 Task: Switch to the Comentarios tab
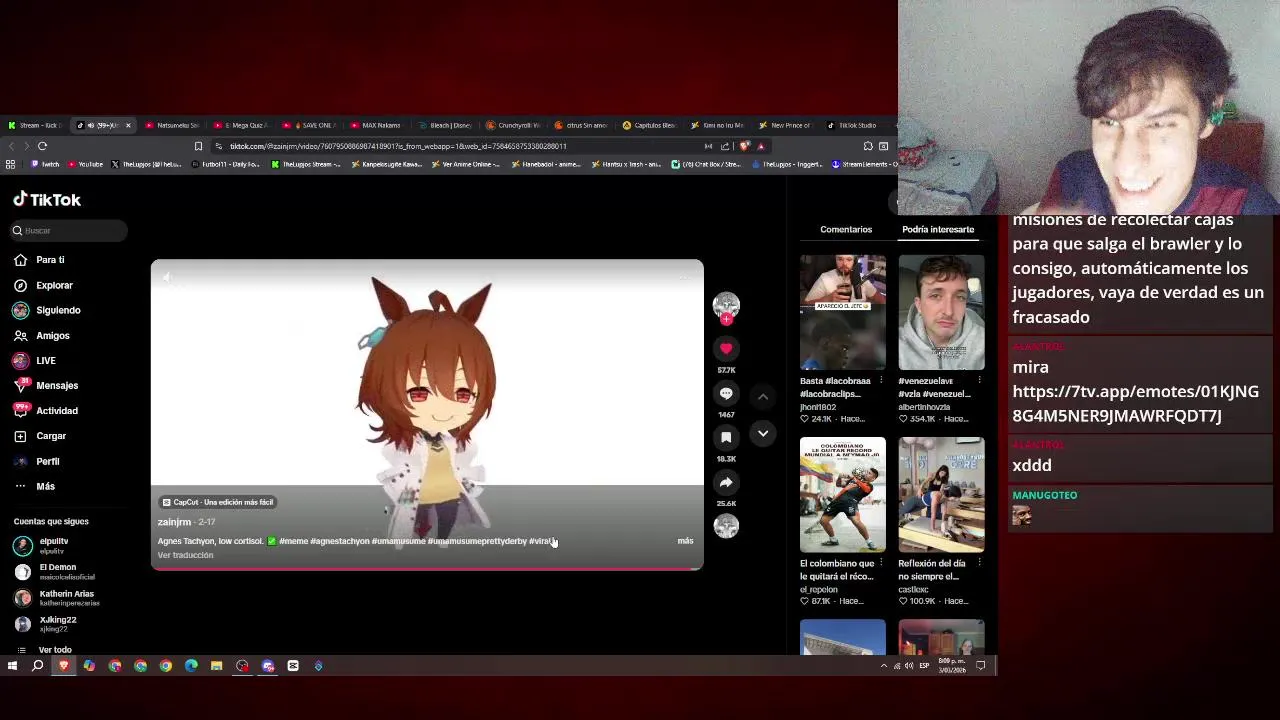point(846,229)
